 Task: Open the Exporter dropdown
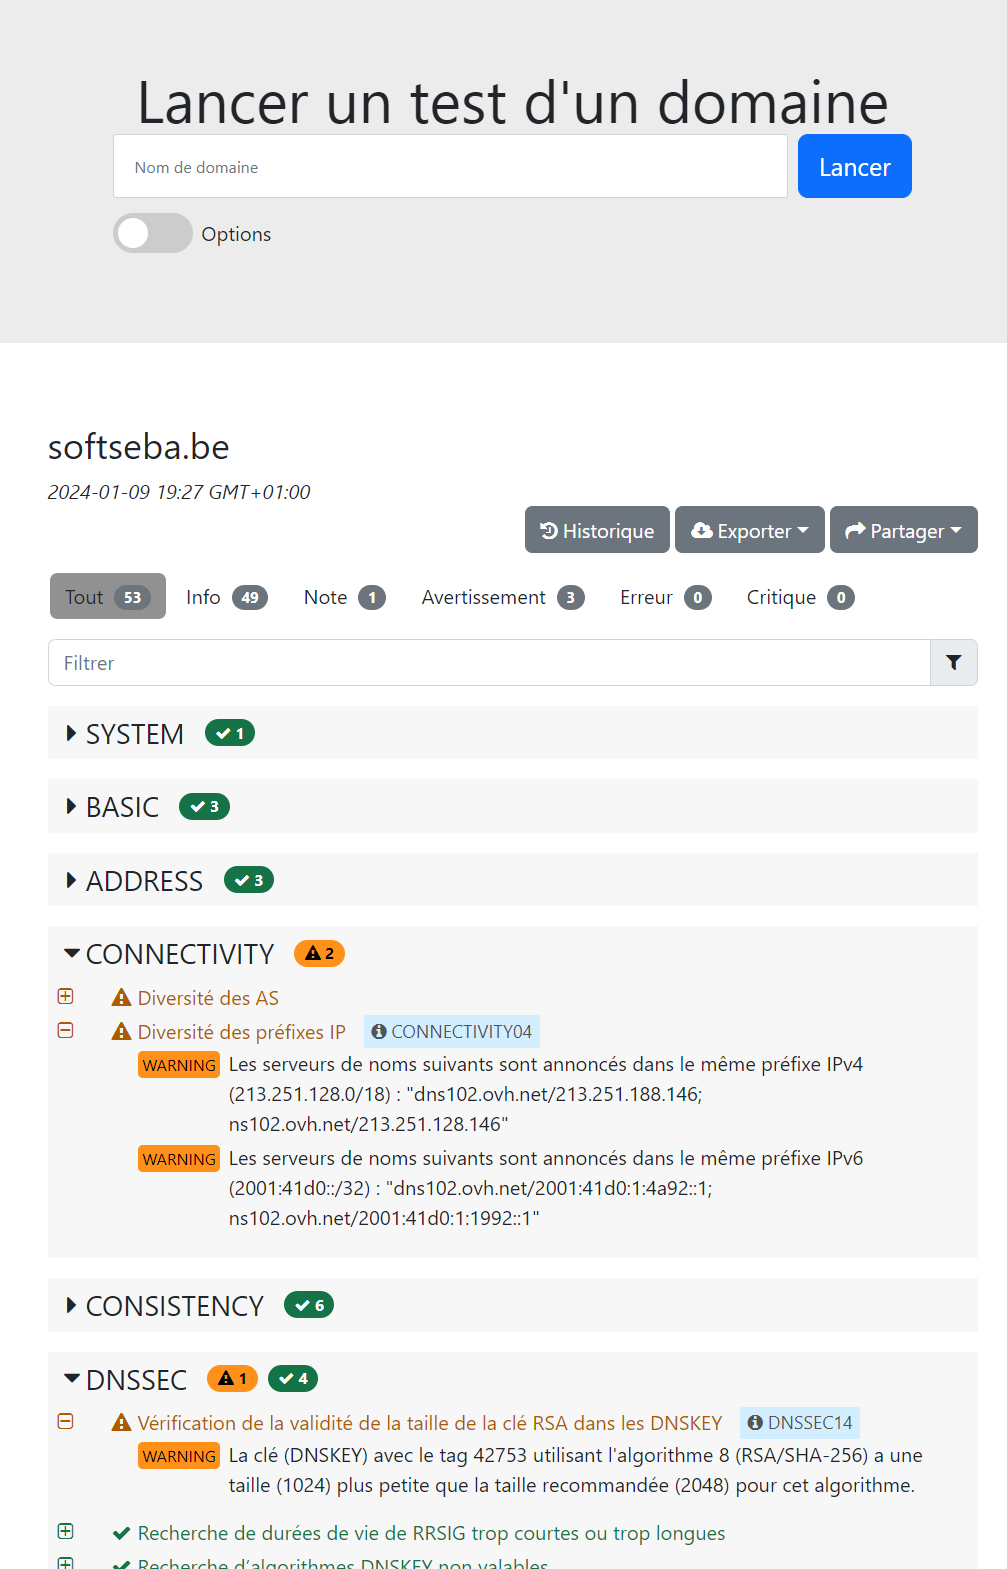pyautogui.click(x=749, y=530)
